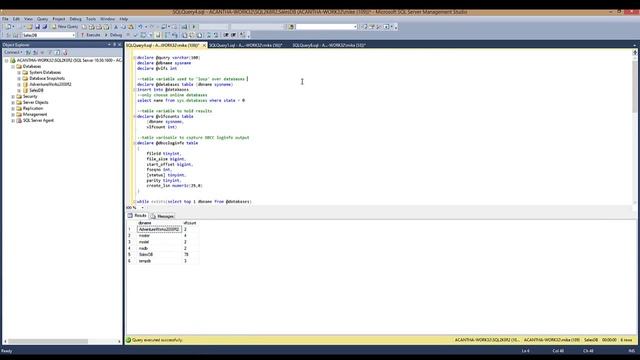The height and width of the screenshot is (360, 640).
Task: Open the Edit menu
Action: pyautogui.click(x=16, y=19)
